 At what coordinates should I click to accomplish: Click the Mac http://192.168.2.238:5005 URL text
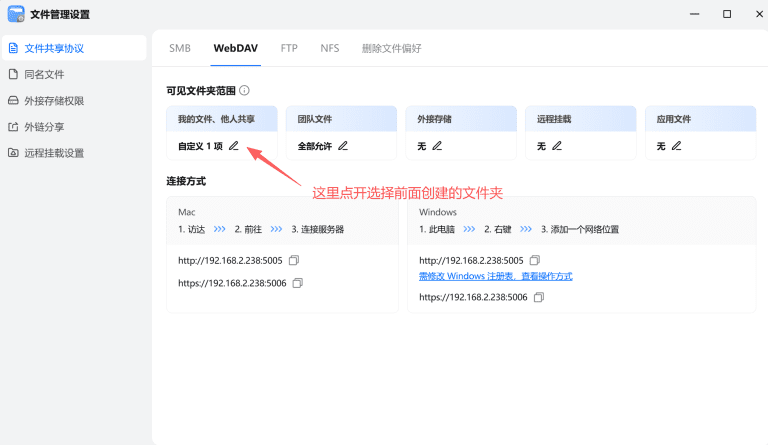tap(230, 260)
